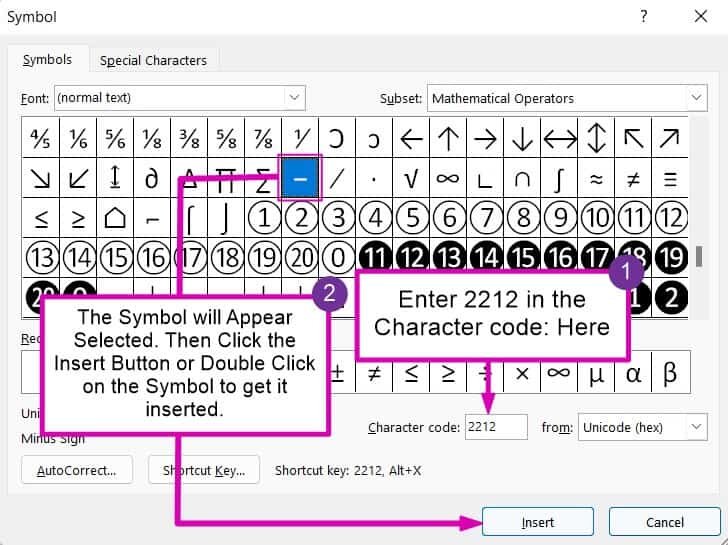Image resolution: width=728 pixels, height=545 pixels.
Task: Open the from Unicode (hex) dropdown
Action: (x=696, y=427)
